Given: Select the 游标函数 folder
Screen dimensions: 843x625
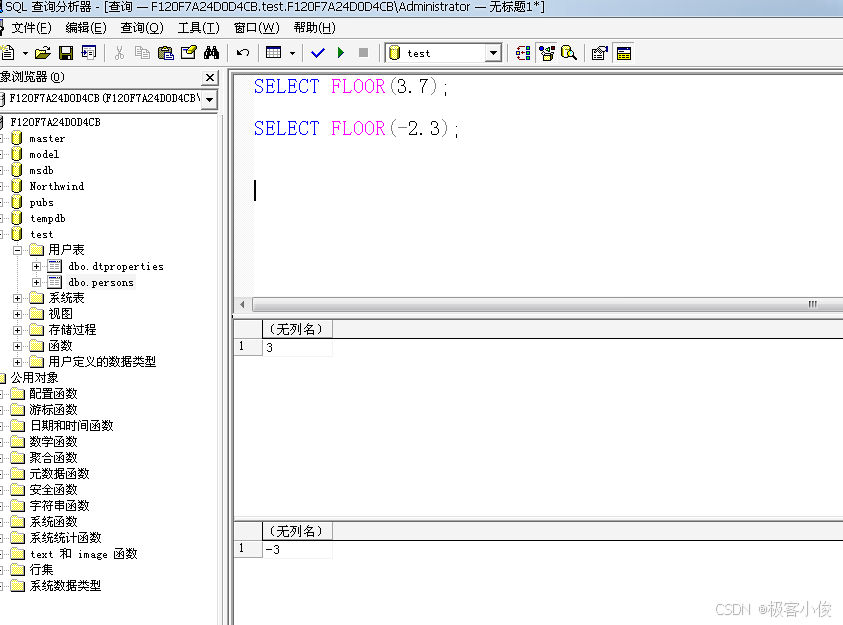Looking at the screenshot, I should pos(53,410).
